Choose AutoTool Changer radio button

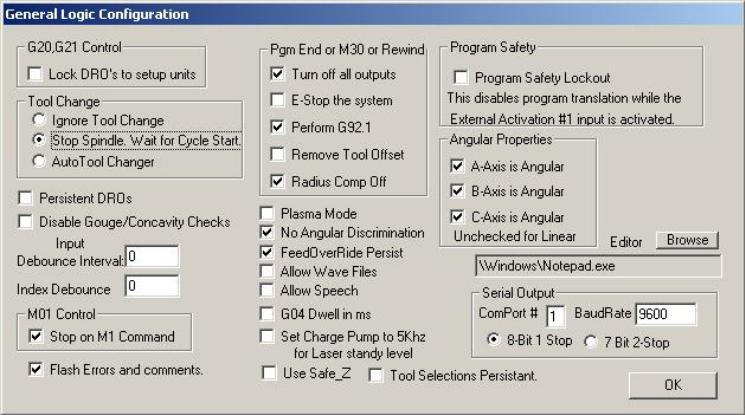(39, 161)
